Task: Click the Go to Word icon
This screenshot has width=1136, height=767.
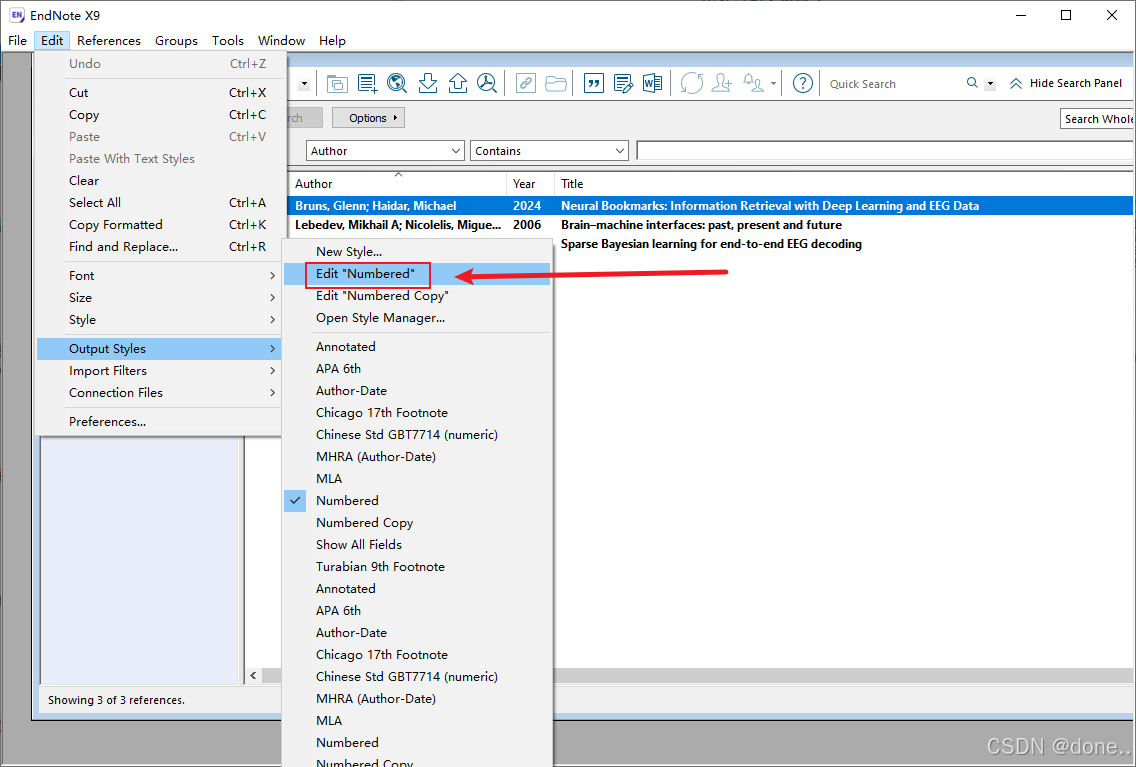Action: pyautogui.click(x=652, y=83)
